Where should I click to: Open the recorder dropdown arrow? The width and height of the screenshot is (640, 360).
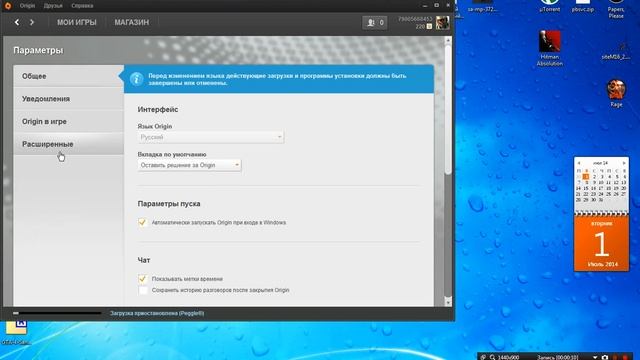(x=595, y=357)
